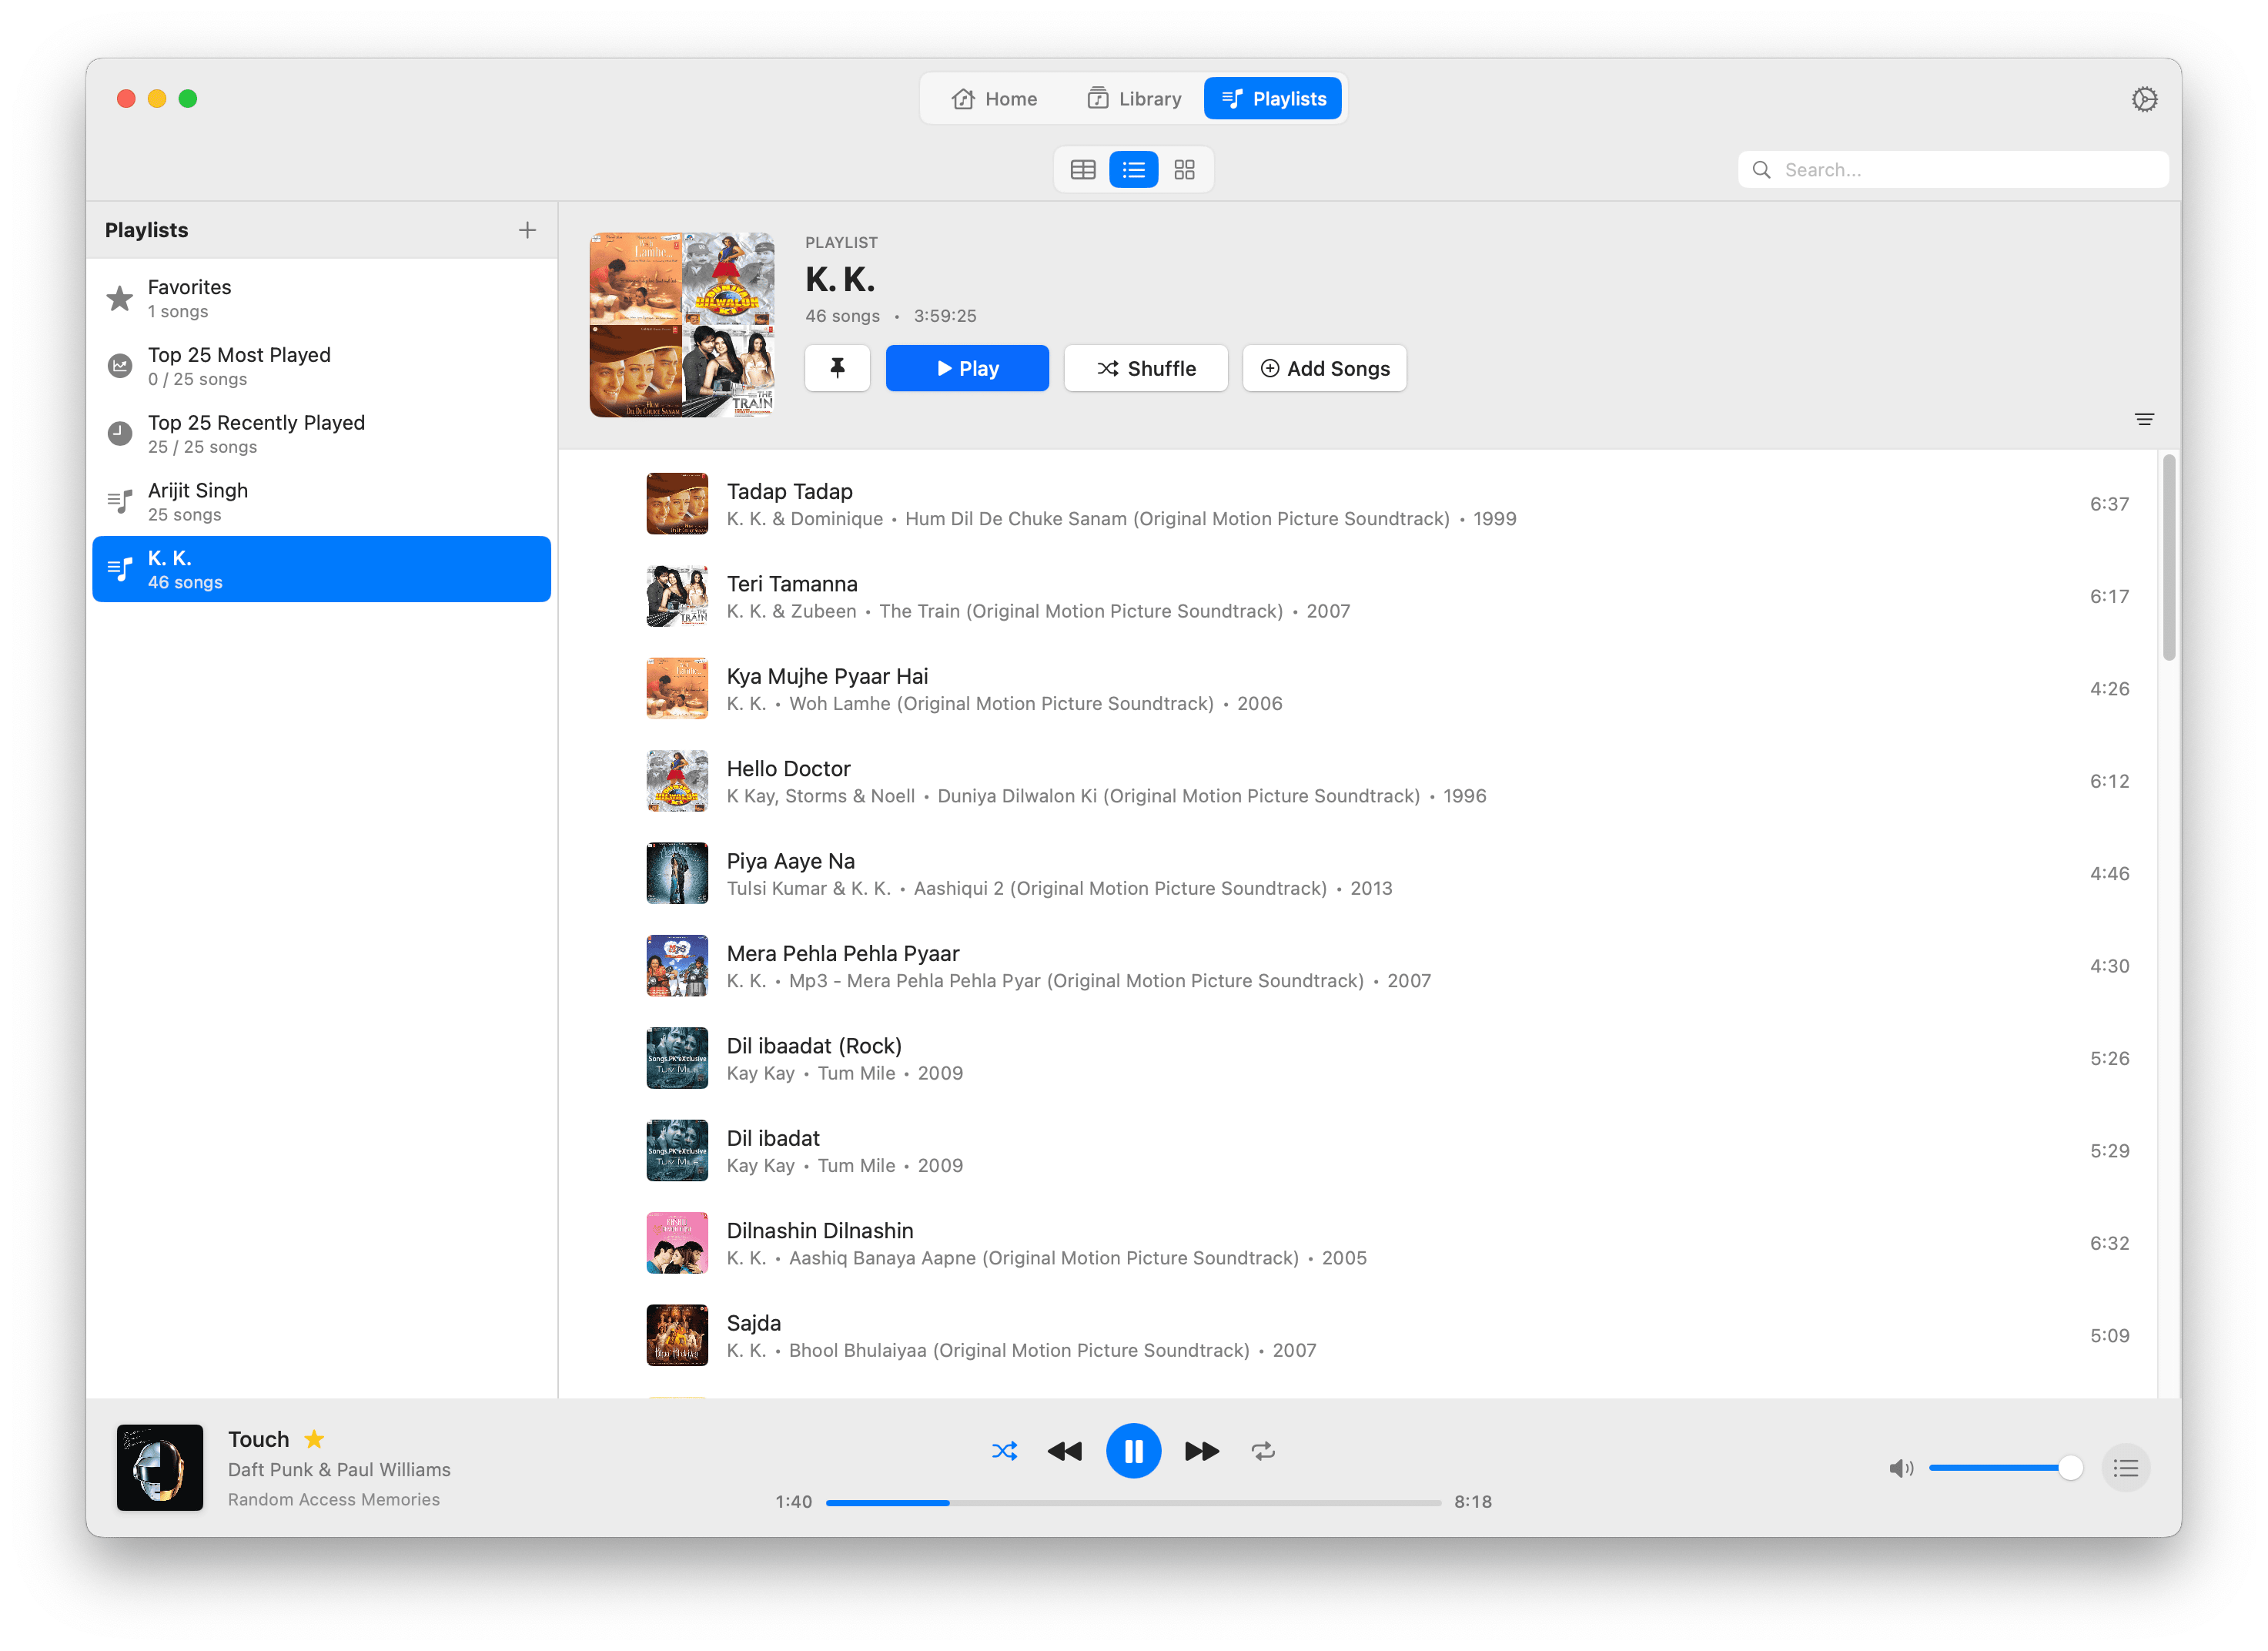2268x1651 pixels.
Task: Click Daft Punk & Paul Williams artist
Action: coord(339,1469)
